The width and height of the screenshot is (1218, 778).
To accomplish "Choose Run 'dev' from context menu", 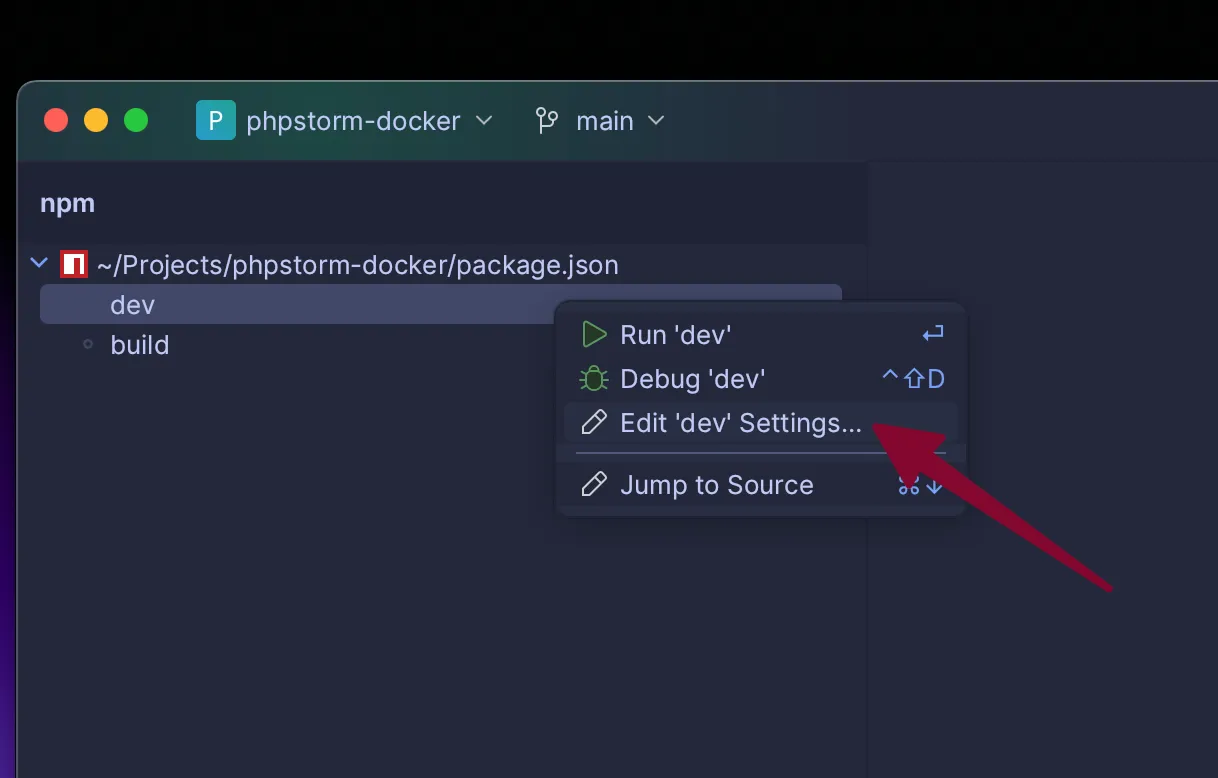I will [x=760, y=335].
